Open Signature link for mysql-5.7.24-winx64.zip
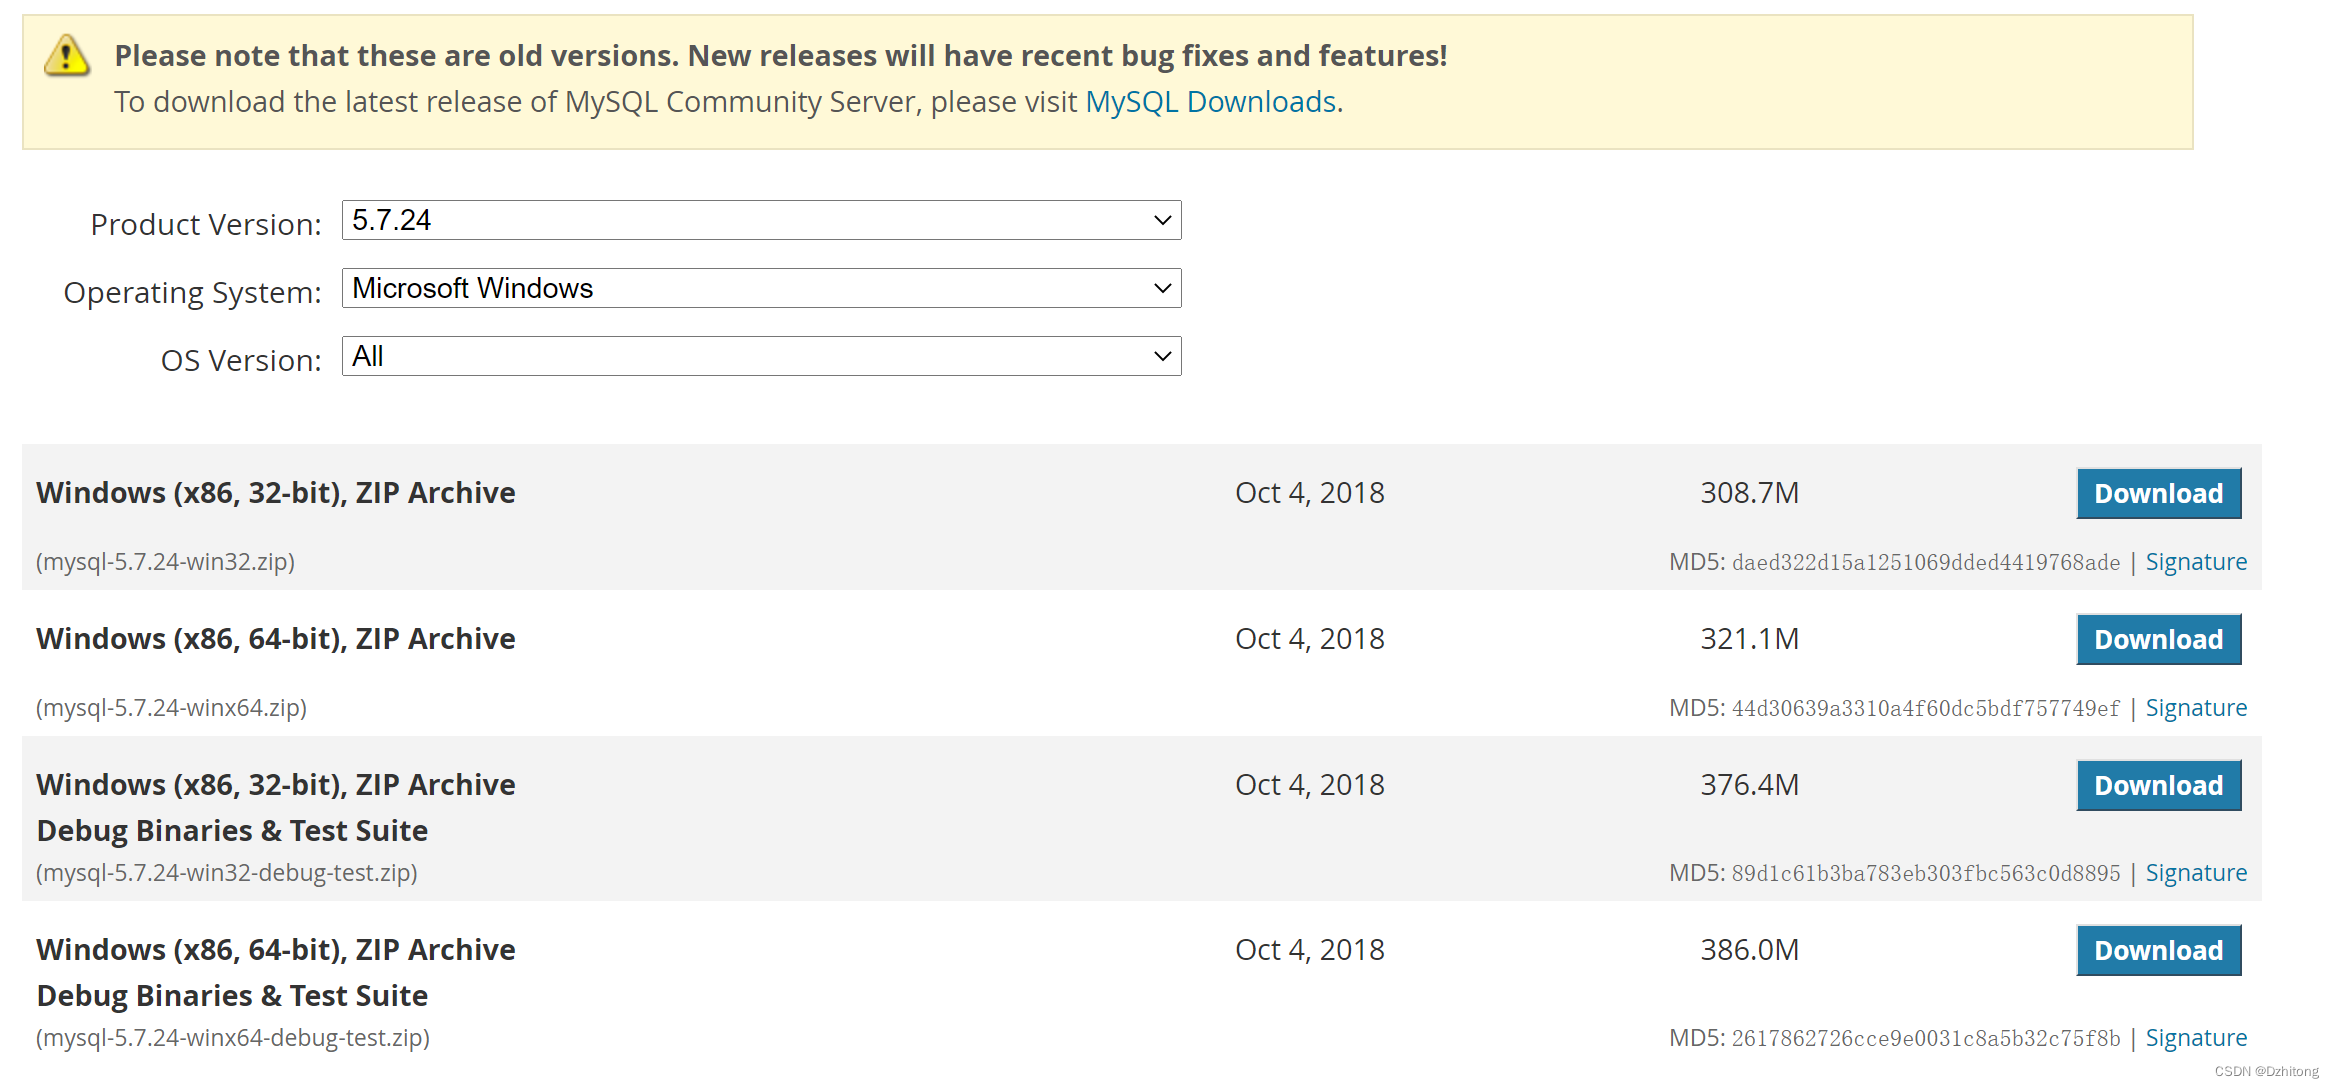 point(2195,708)
